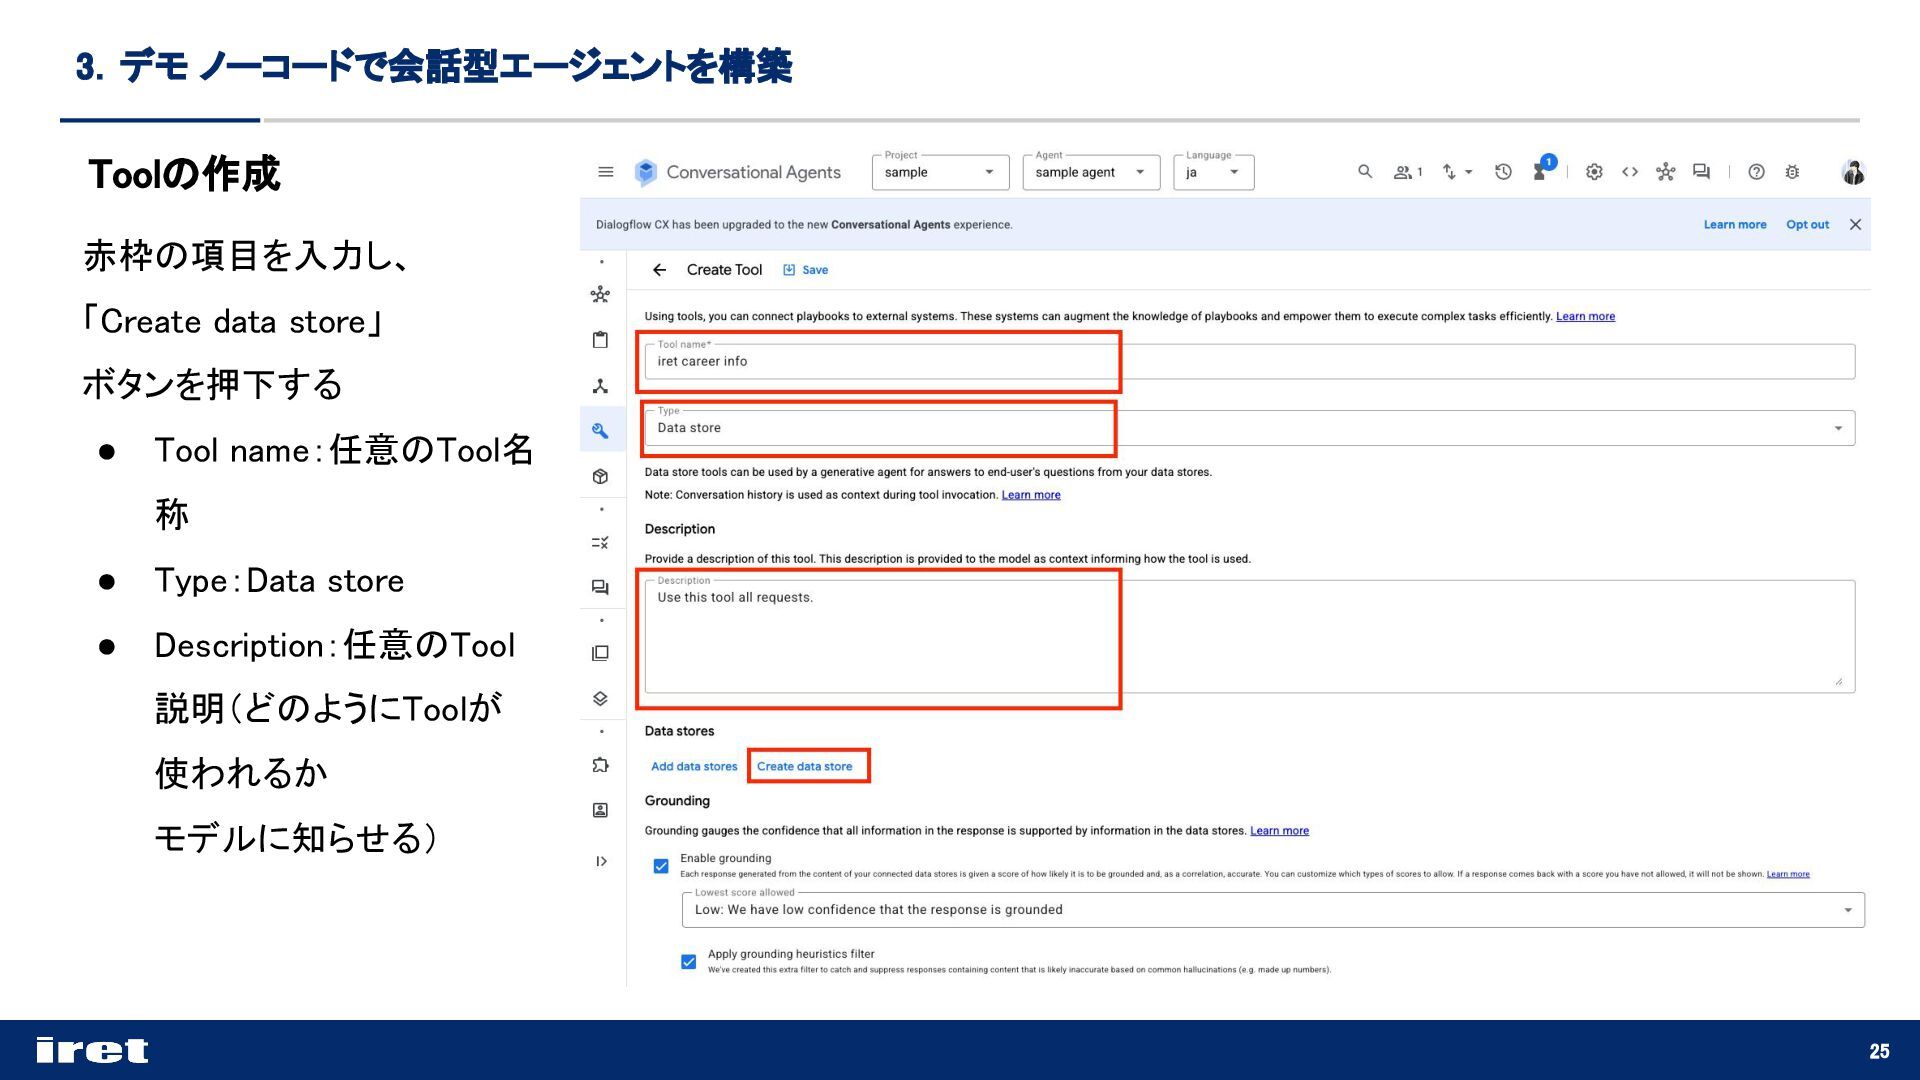This screenshot has height=1080, width=1920.
Task: Open the notifications icon with badge
Action: [x=1544, y=168]
